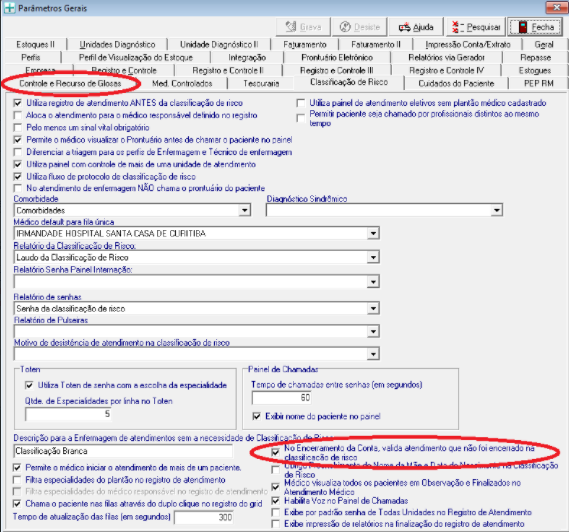Click the 'Classificação Branca' description field
Viewport: 569px width, 532px height.
point(123,451)
